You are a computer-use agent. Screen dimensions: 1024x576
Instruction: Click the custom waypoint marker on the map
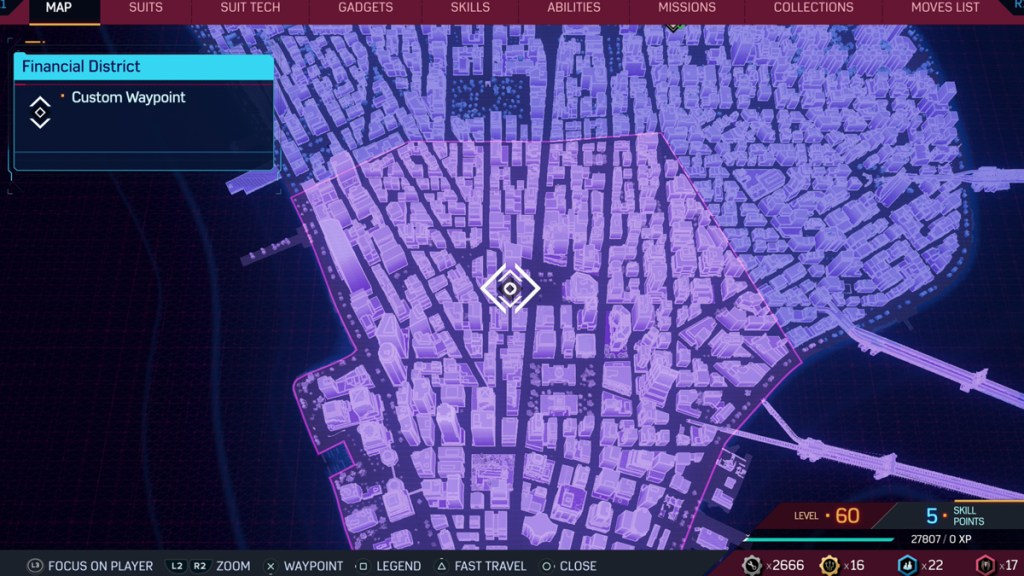509,289
